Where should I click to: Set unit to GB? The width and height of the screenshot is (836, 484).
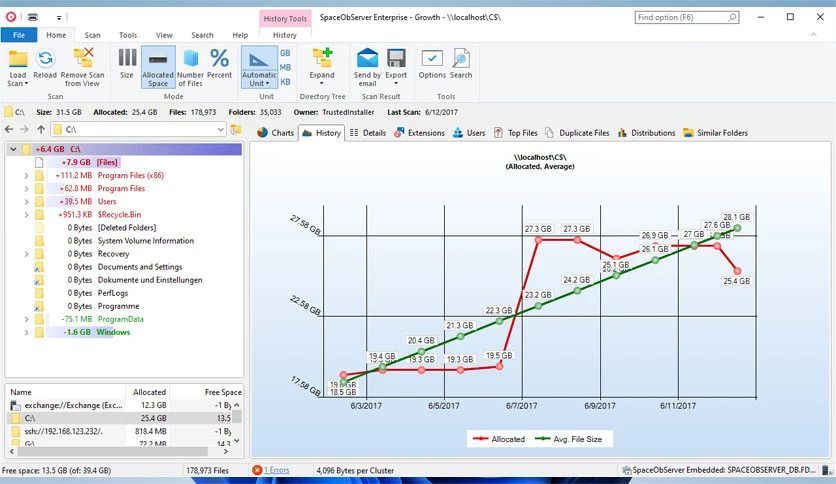pos(285,53)
